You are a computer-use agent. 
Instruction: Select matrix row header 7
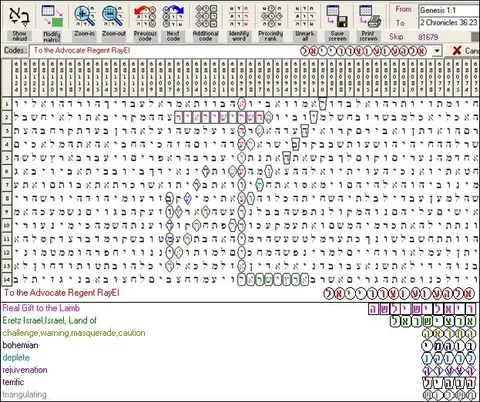click(x=6, y=185)
